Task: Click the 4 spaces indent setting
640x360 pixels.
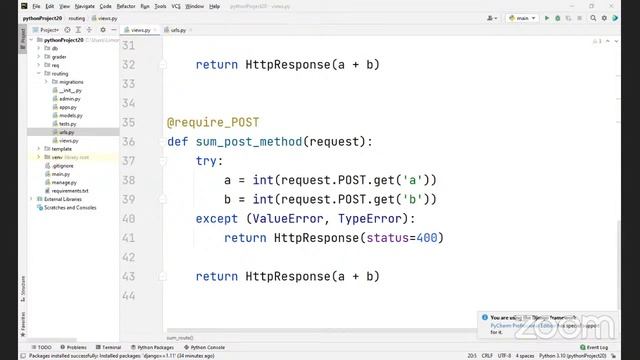Action: click(x=525, y=356)
